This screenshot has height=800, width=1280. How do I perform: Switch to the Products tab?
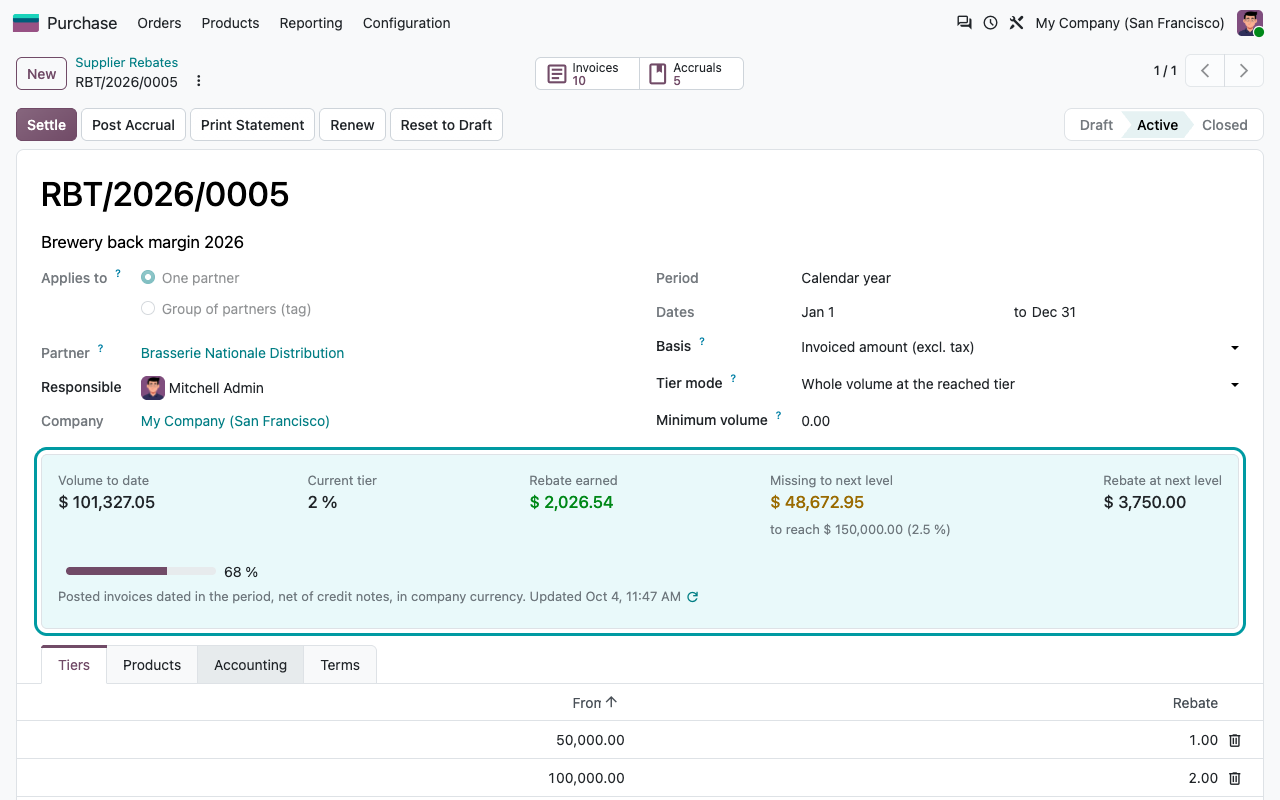[152, 665]
